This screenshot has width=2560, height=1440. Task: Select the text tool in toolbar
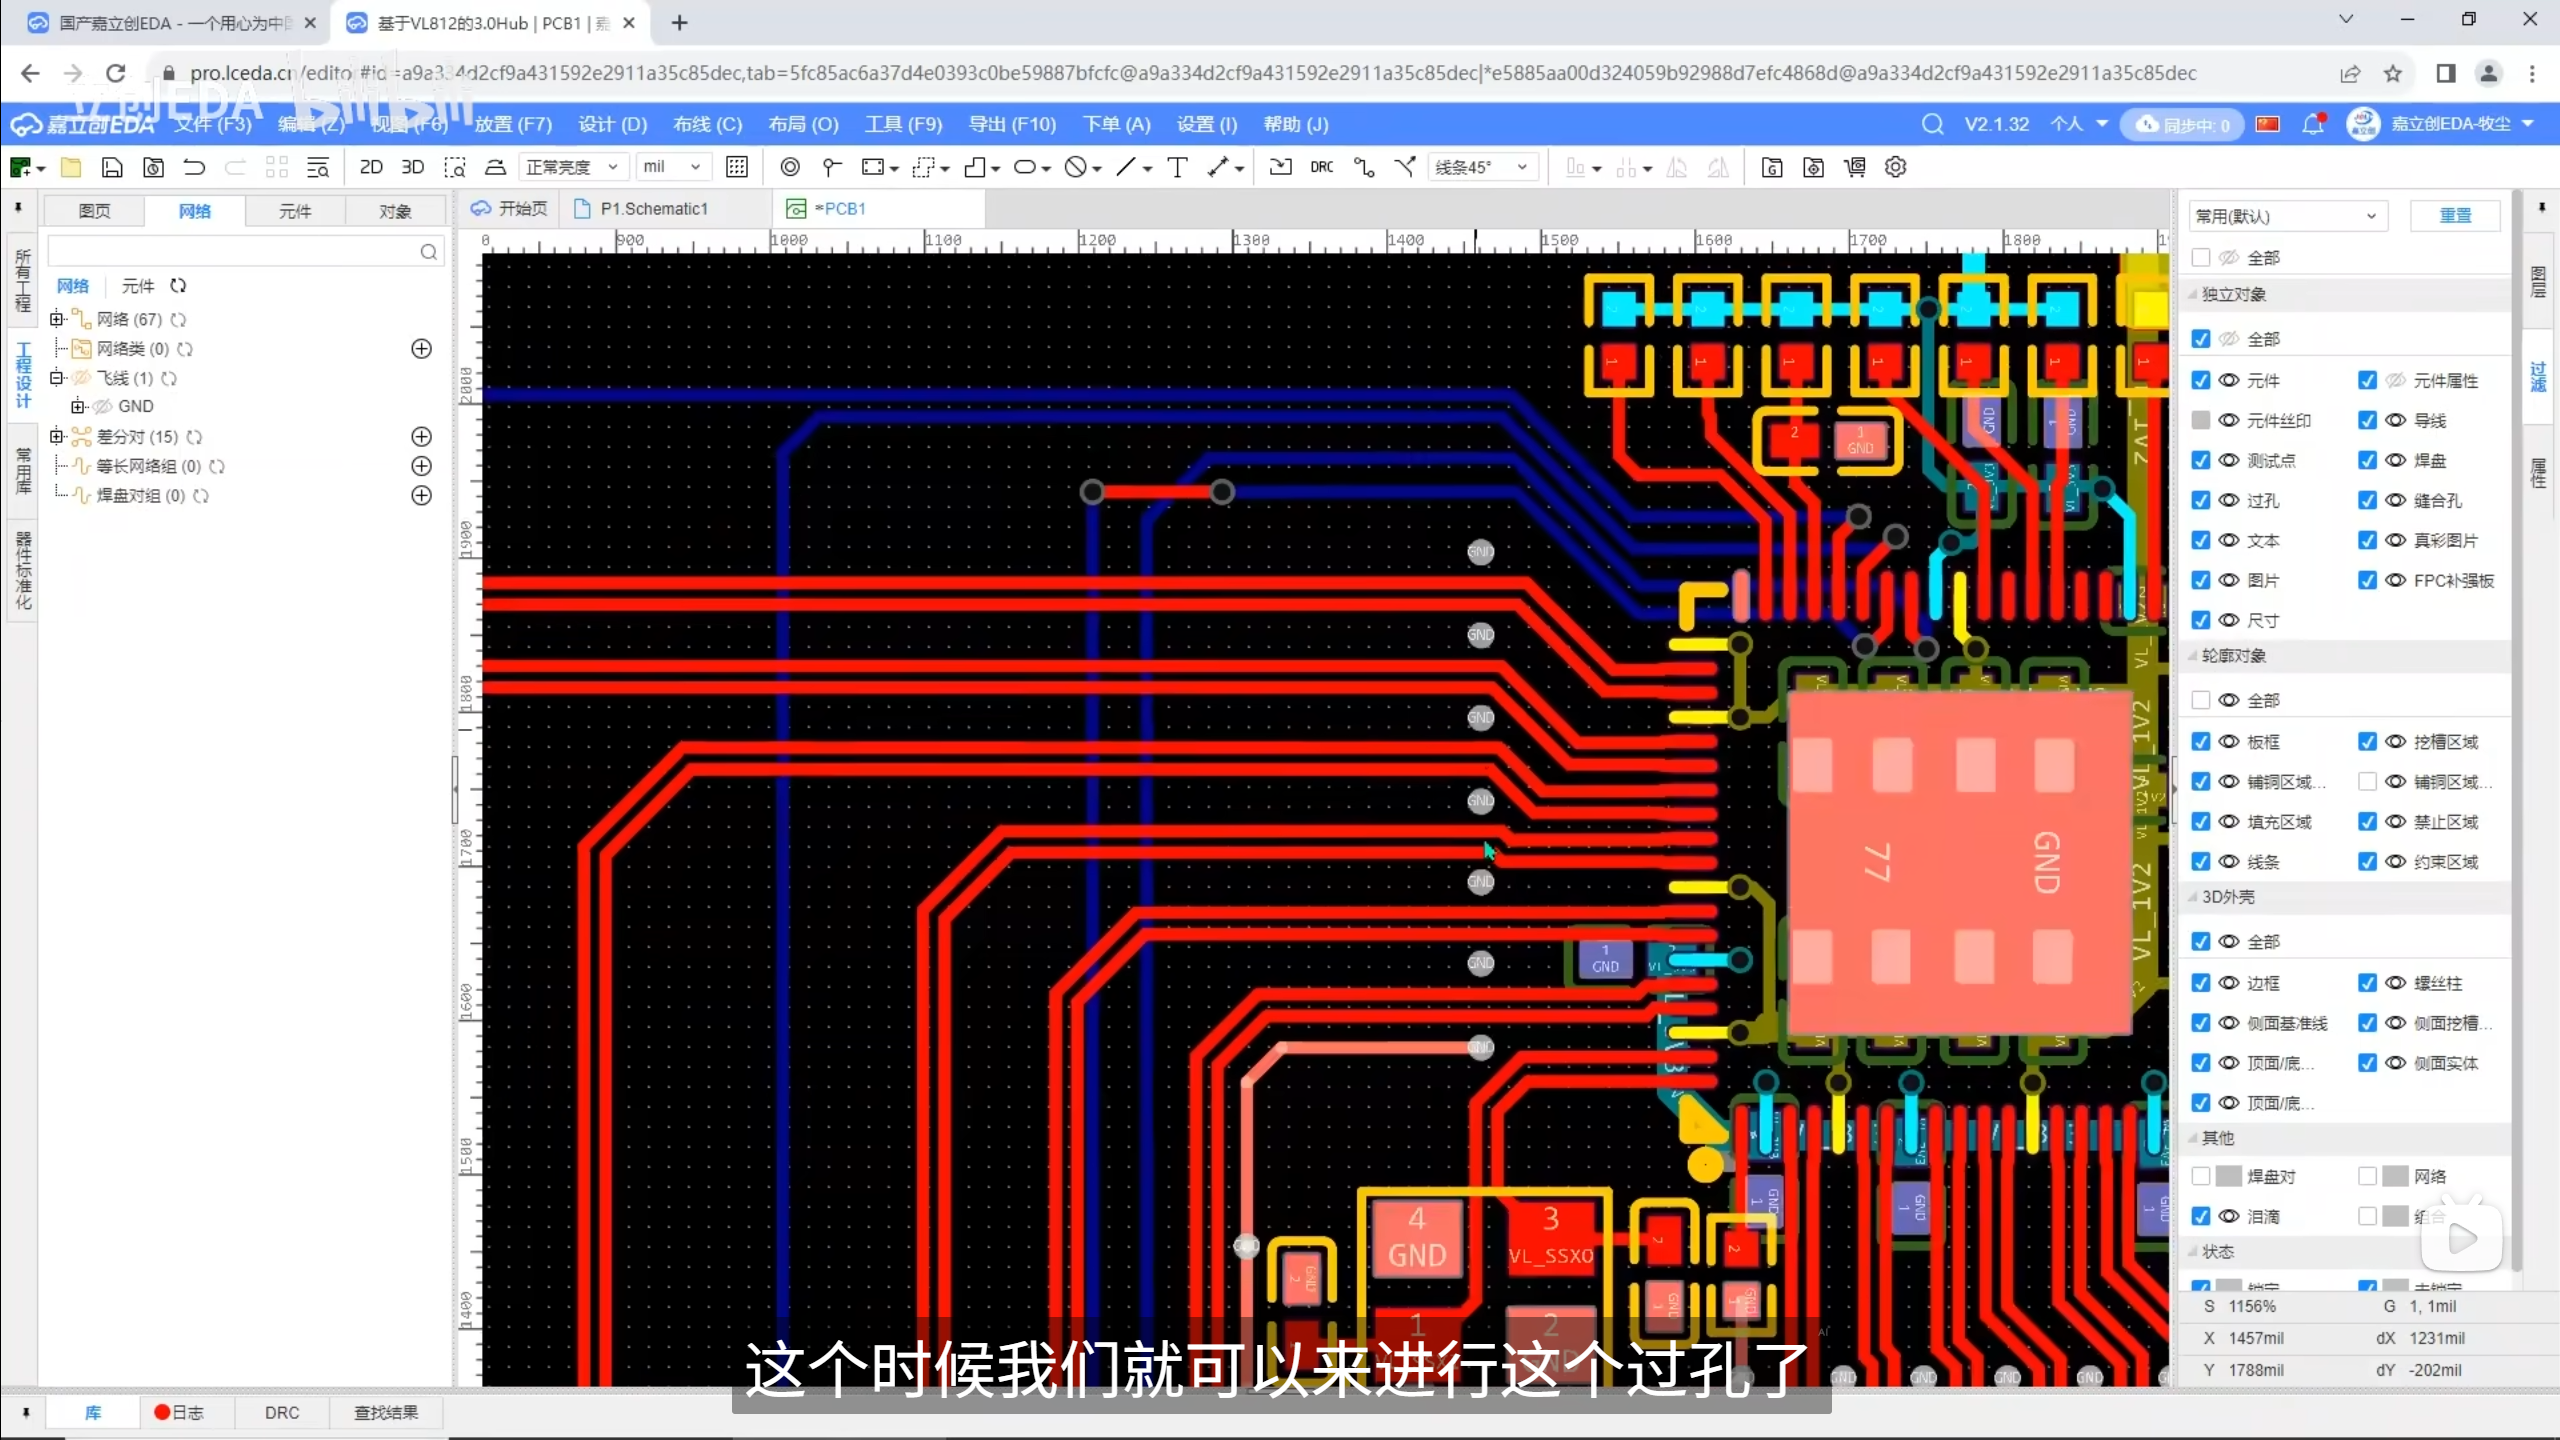click(1177, 167)
